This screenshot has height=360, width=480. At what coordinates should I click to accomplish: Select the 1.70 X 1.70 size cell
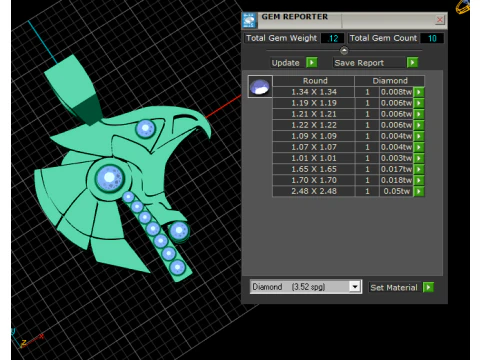[314, 180]
